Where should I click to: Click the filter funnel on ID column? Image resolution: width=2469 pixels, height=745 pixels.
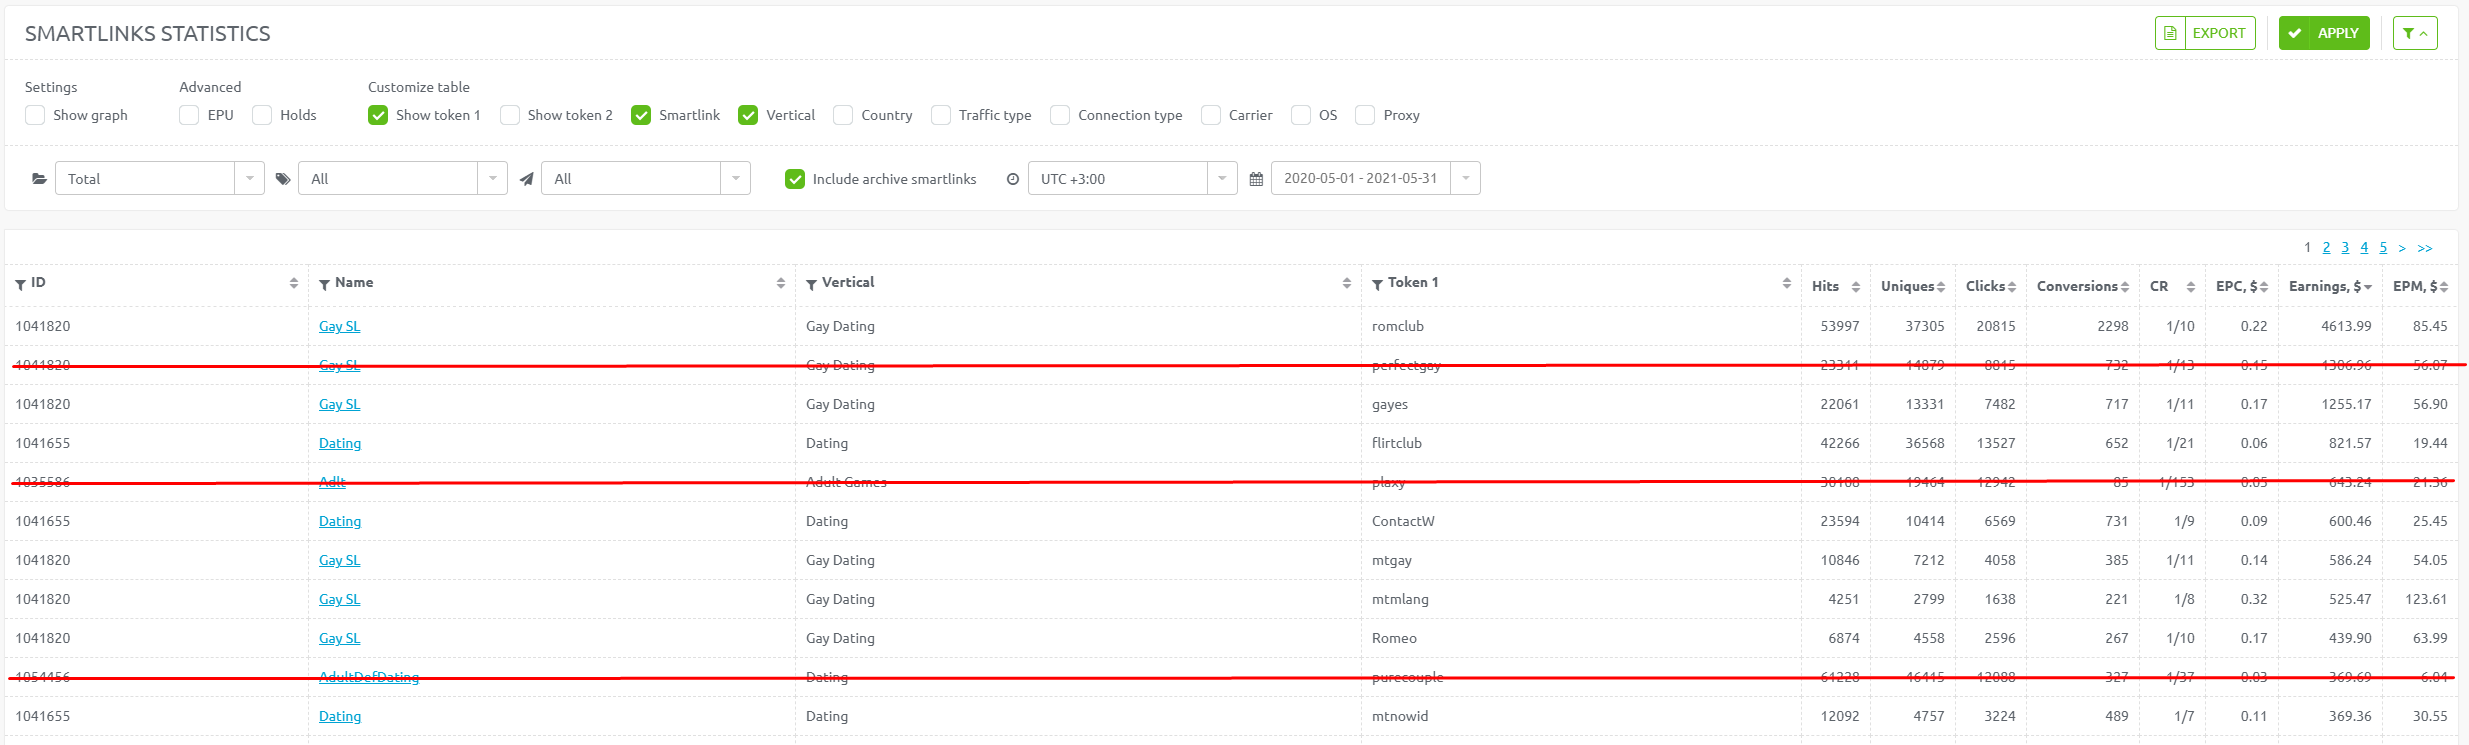tap(20, 285)
